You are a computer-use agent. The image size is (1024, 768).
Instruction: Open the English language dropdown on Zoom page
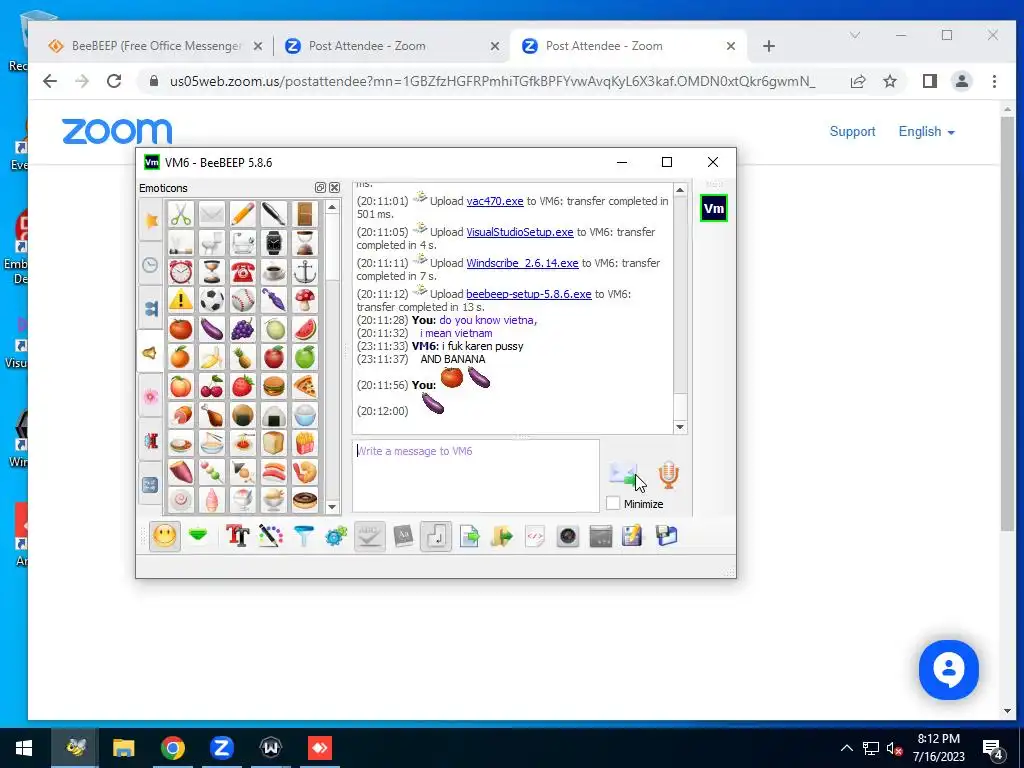tap(926, 131)
